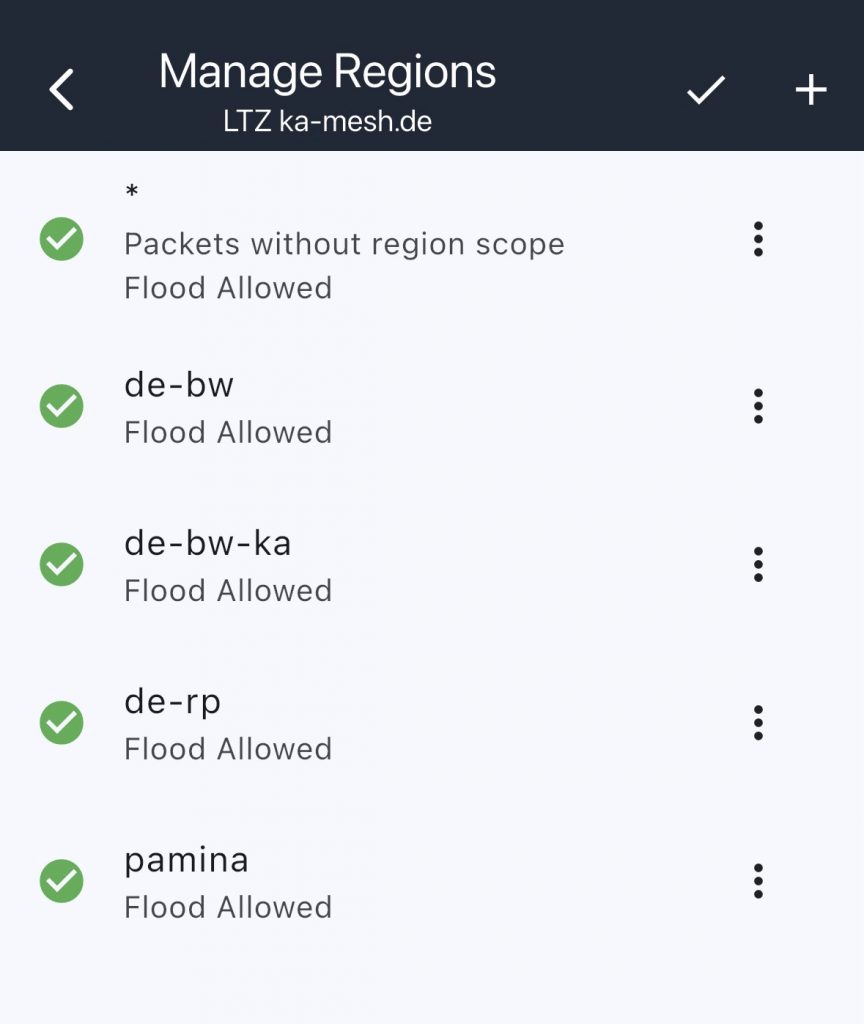Toggle green check for de-bw region
This screenshot has height=1024, width=864.
(x=62, y=406)
